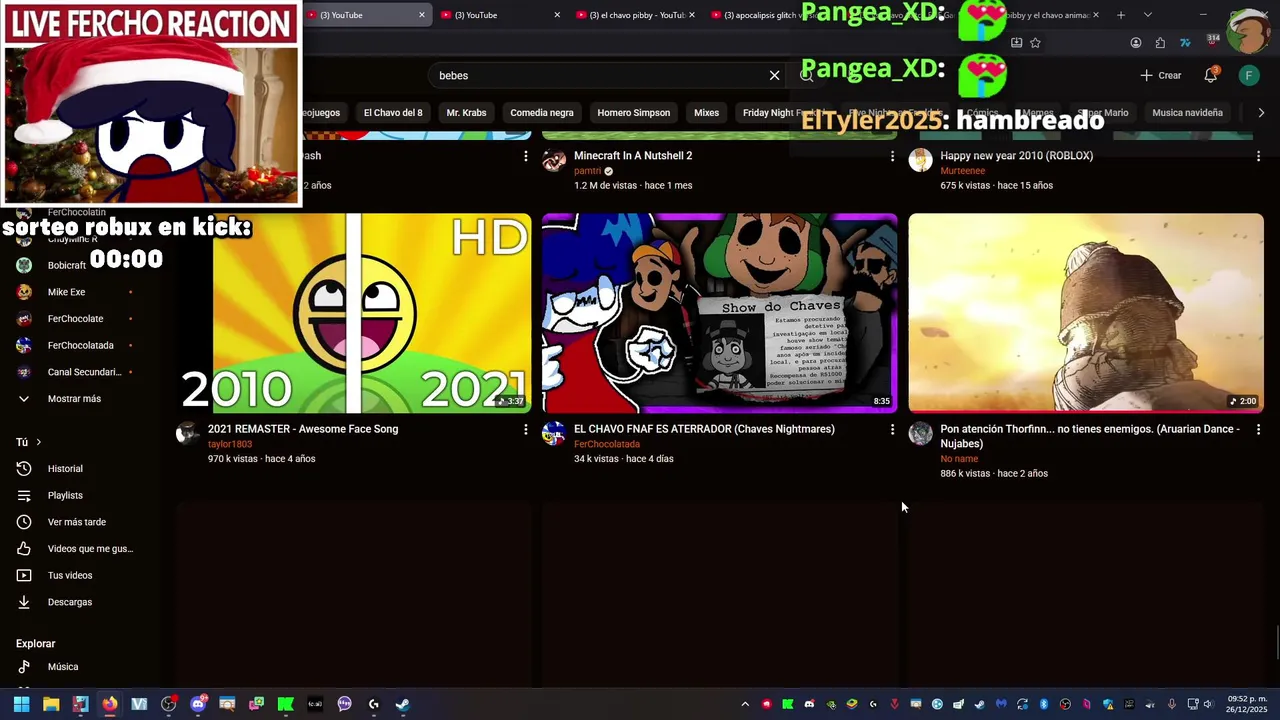Screen dimensions: 1280x720
Task: Open Canal Secundari... subscription channel
Action: [84, 372]
